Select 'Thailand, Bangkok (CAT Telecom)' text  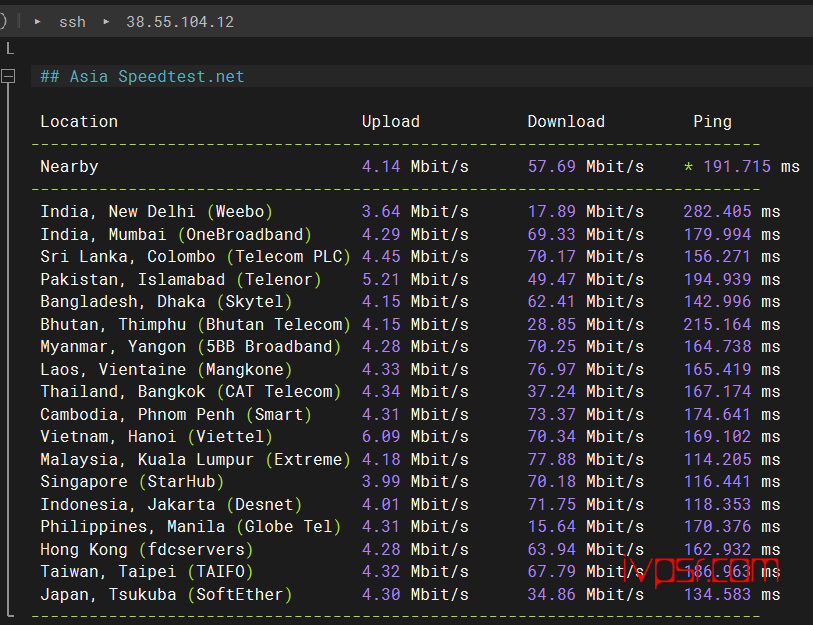[x=191, y=392]
